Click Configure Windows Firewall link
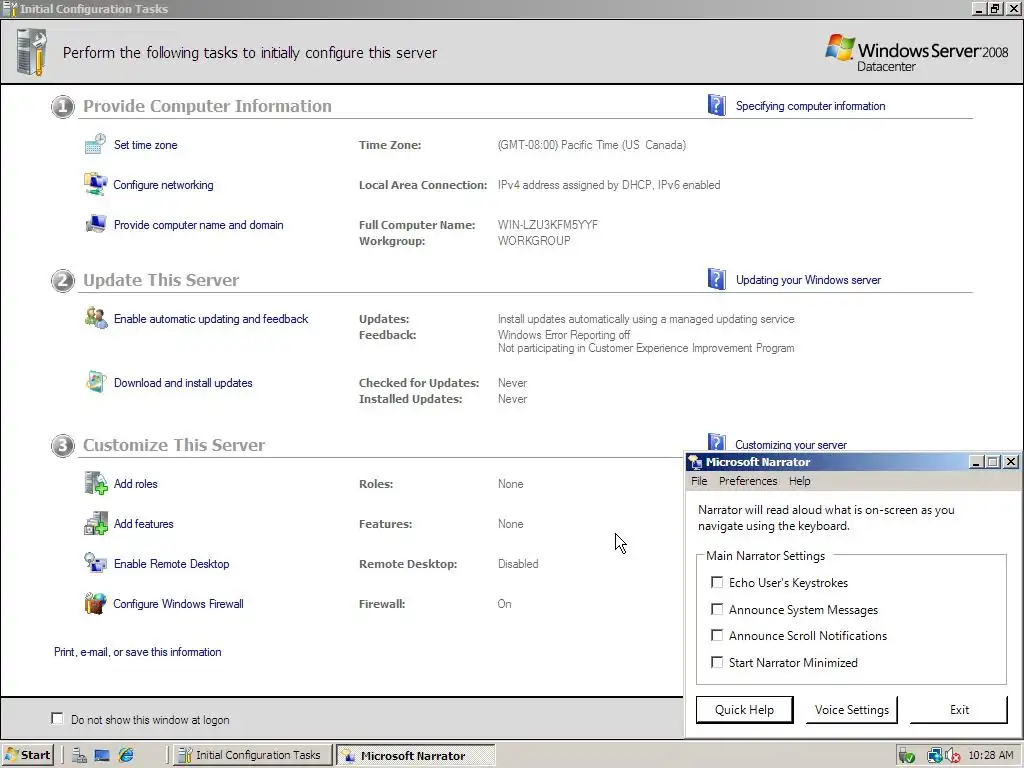This screenshot has height=768, width=1024. [x=178, y=603]
